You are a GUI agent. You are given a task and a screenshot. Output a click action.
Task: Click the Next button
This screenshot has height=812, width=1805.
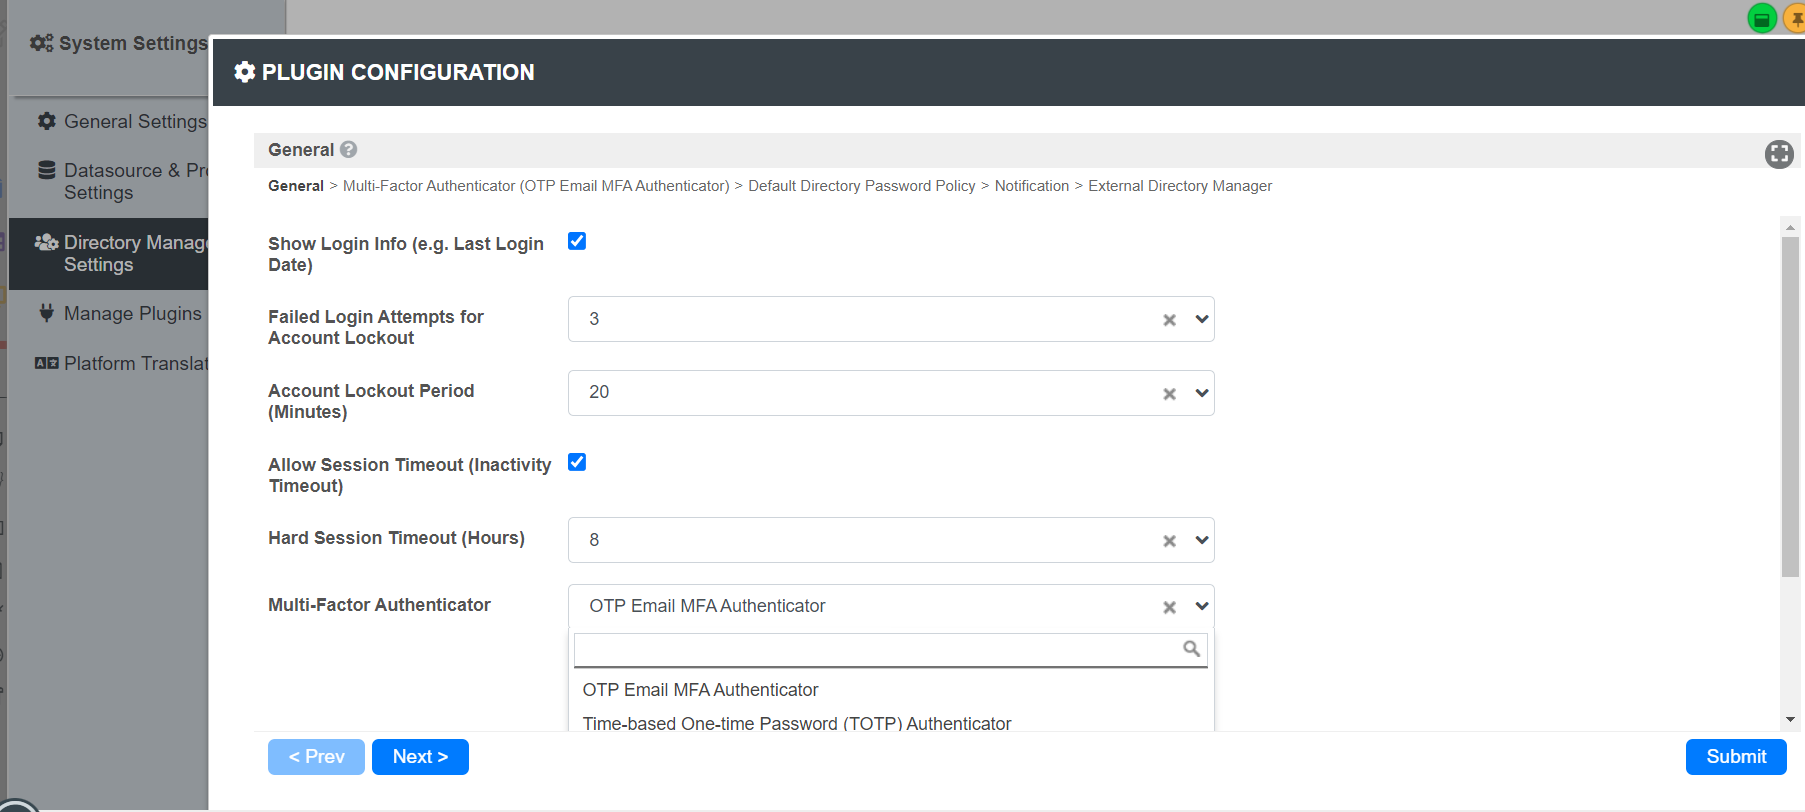tap(420, 757)
